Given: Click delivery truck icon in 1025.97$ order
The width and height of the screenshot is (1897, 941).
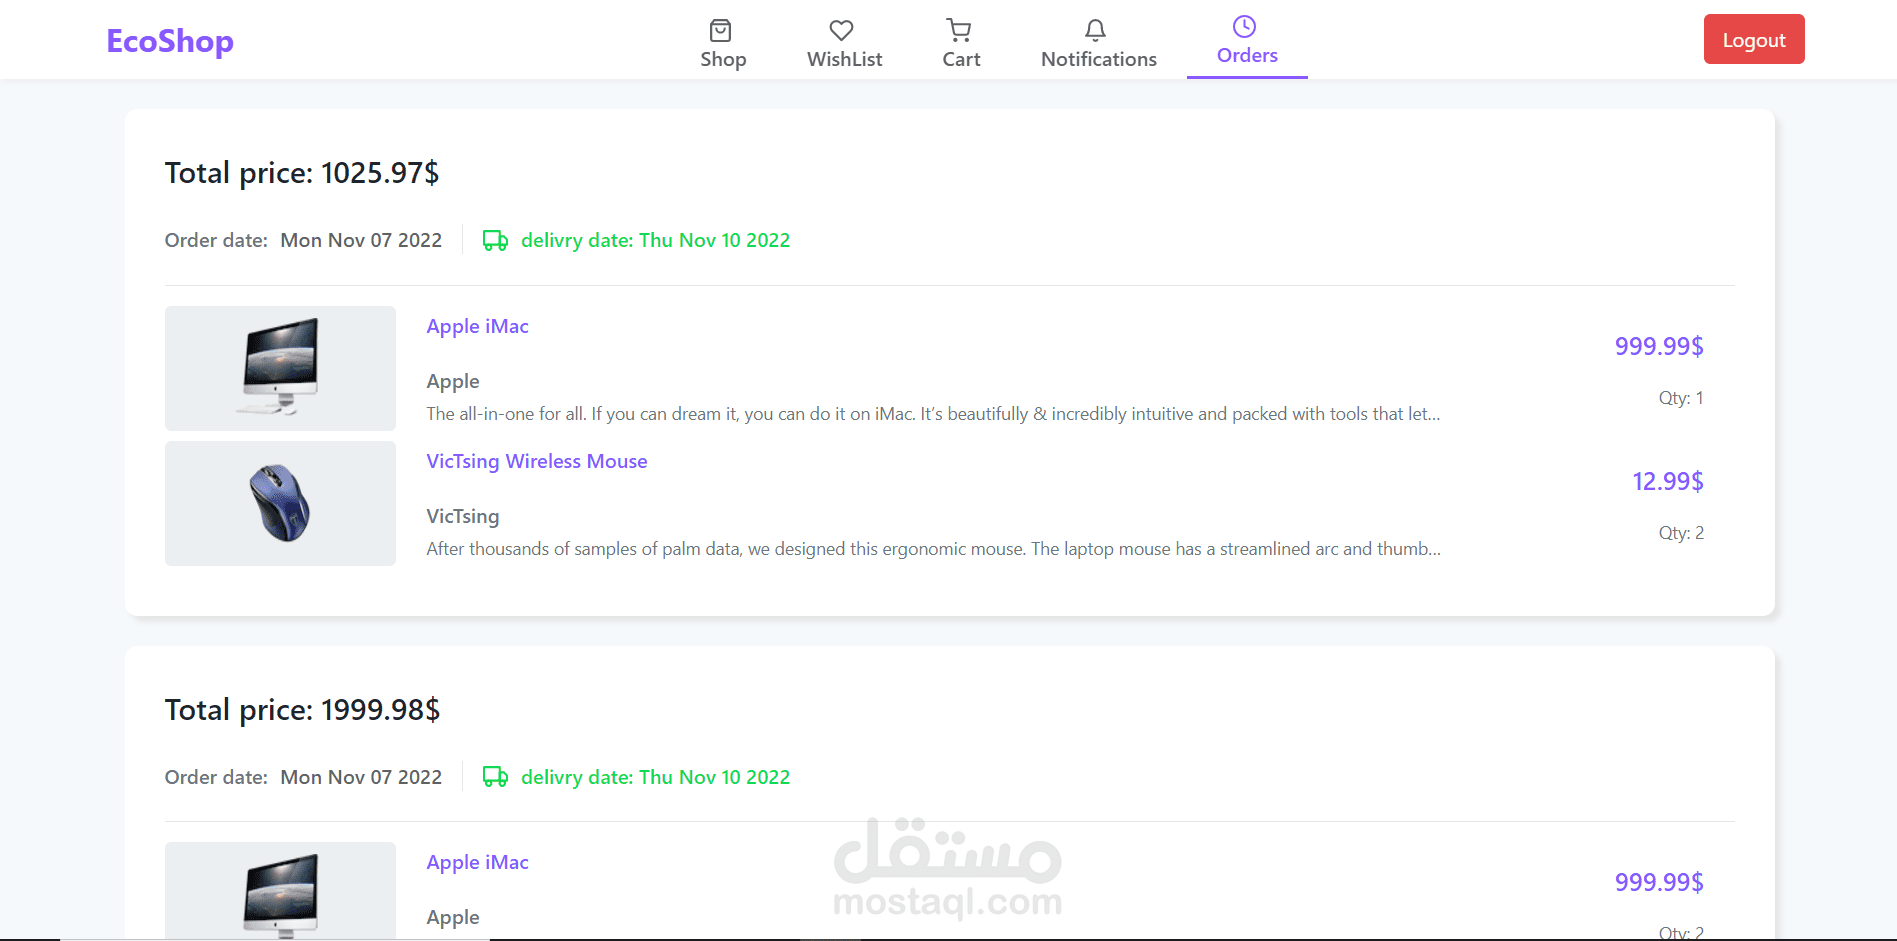Looking at the screenshot, I should [495, 240].
